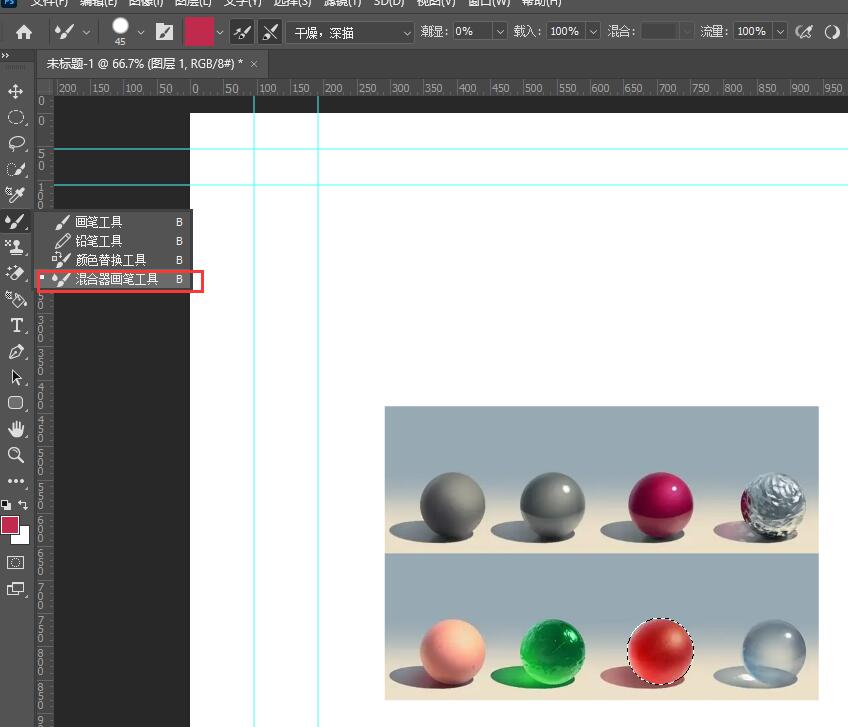Select the Elliptical Marquee tool

pos(15,117)
